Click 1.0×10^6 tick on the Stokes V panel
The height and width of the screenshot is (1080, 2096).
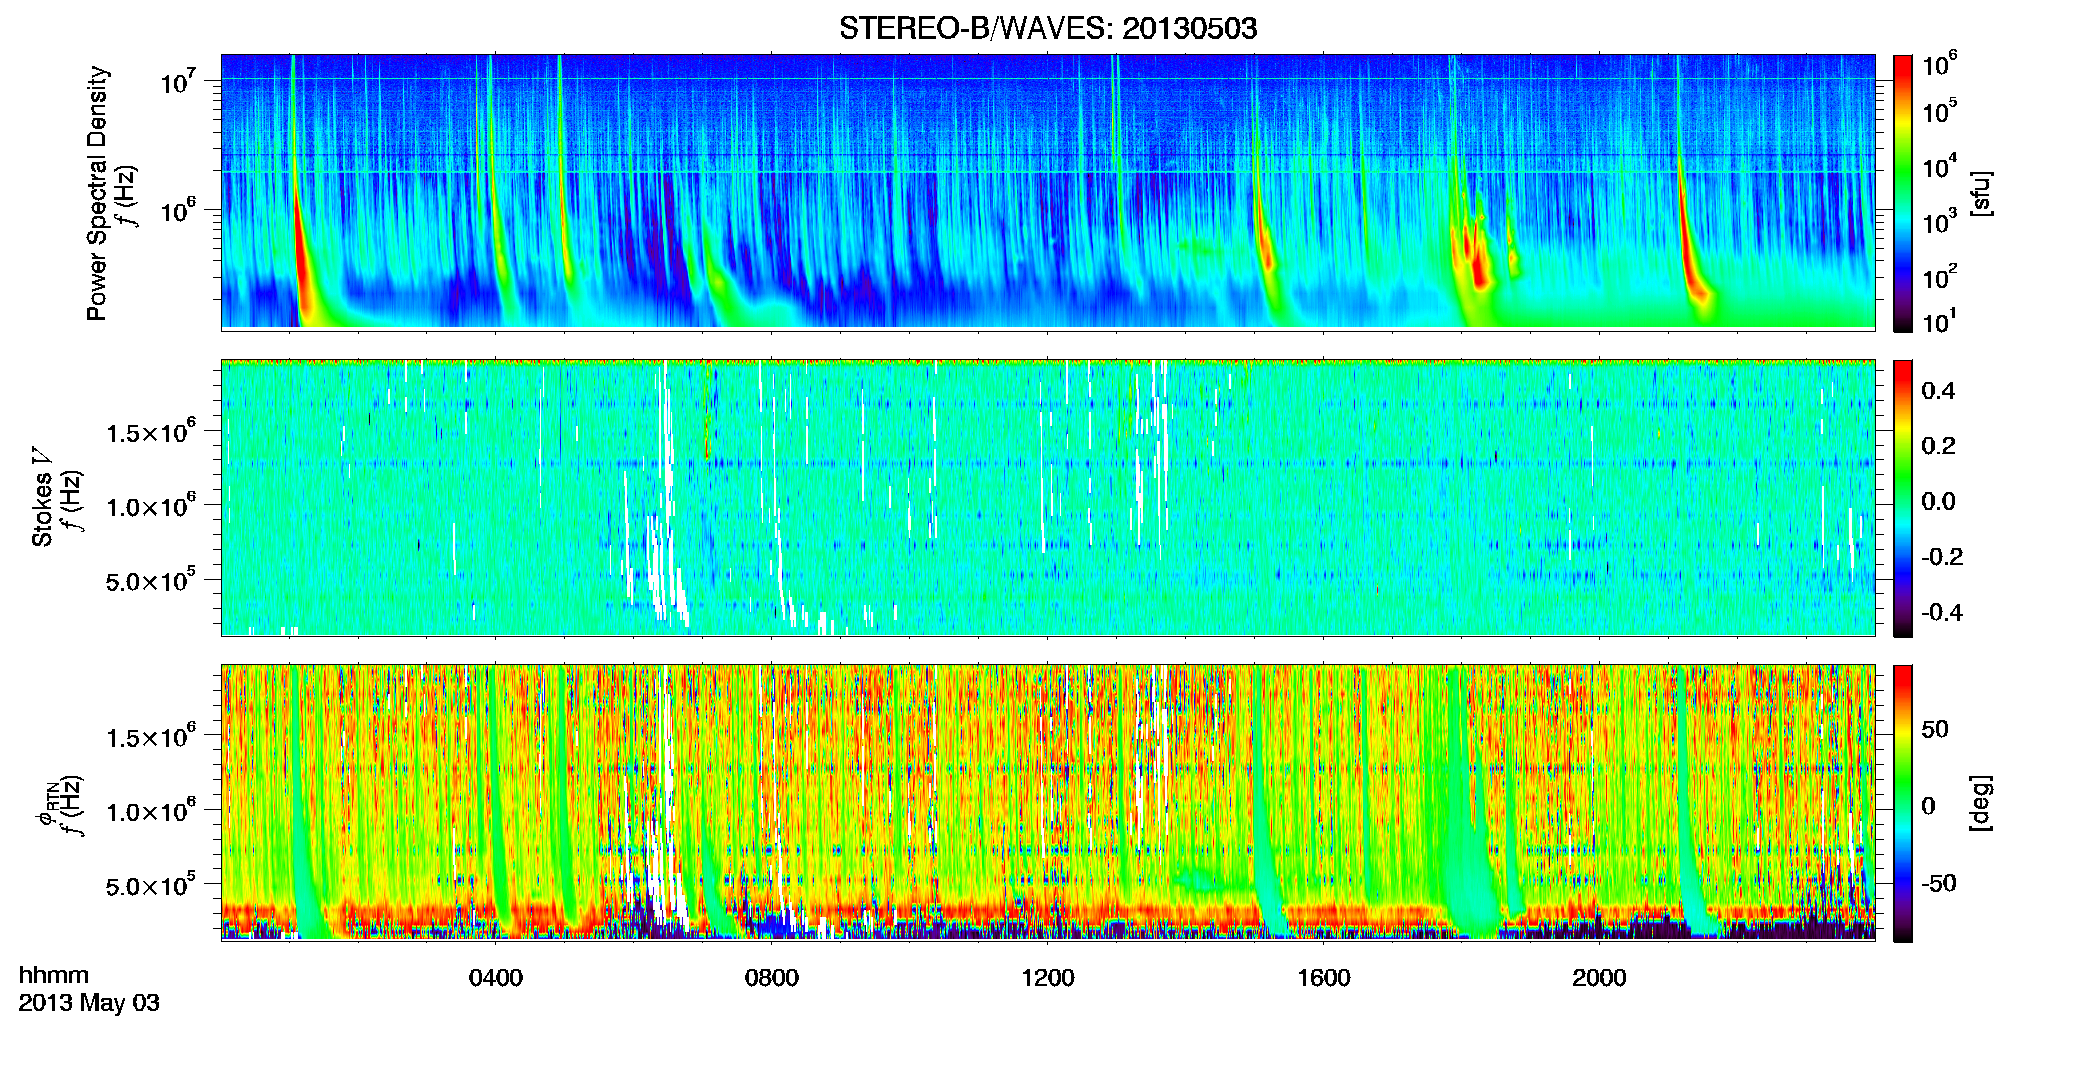151,505
